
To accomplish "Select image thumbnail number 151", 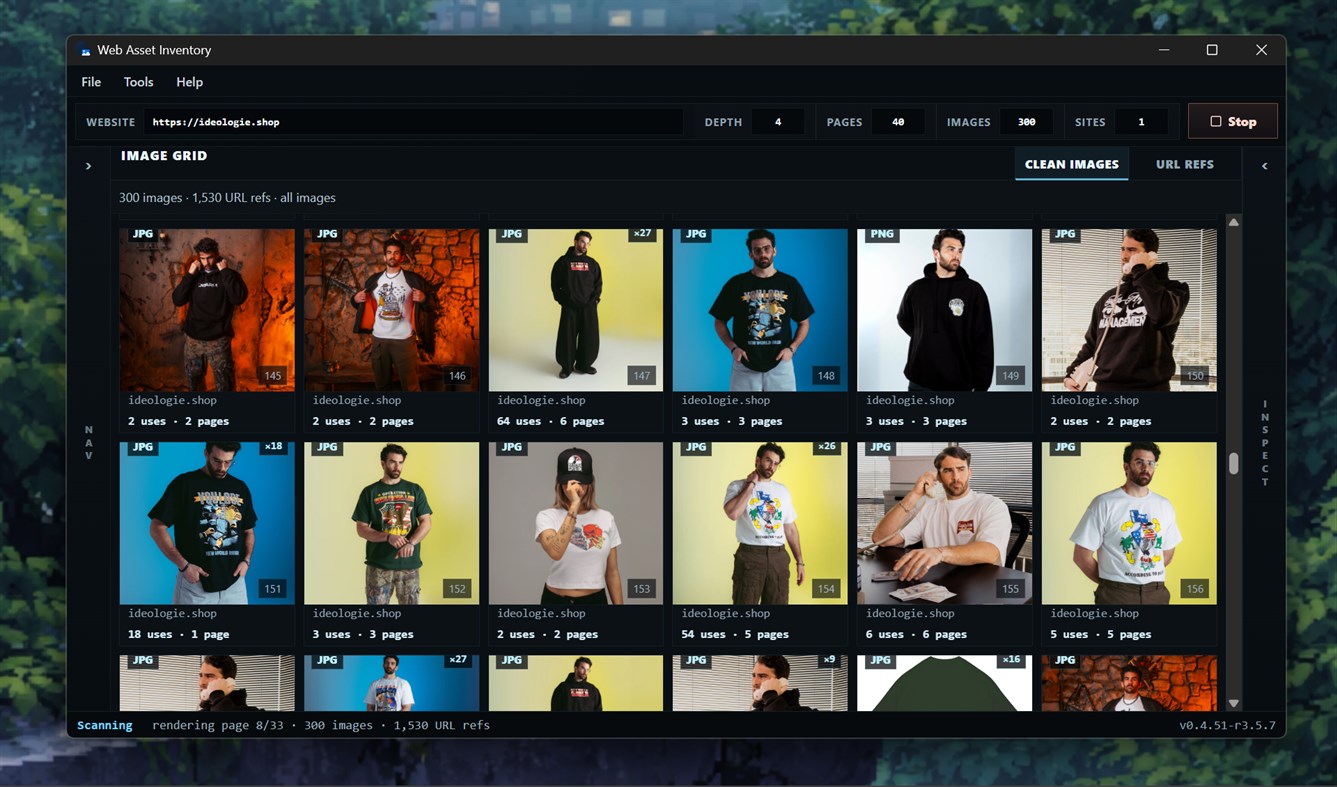I will coord(207,523).
